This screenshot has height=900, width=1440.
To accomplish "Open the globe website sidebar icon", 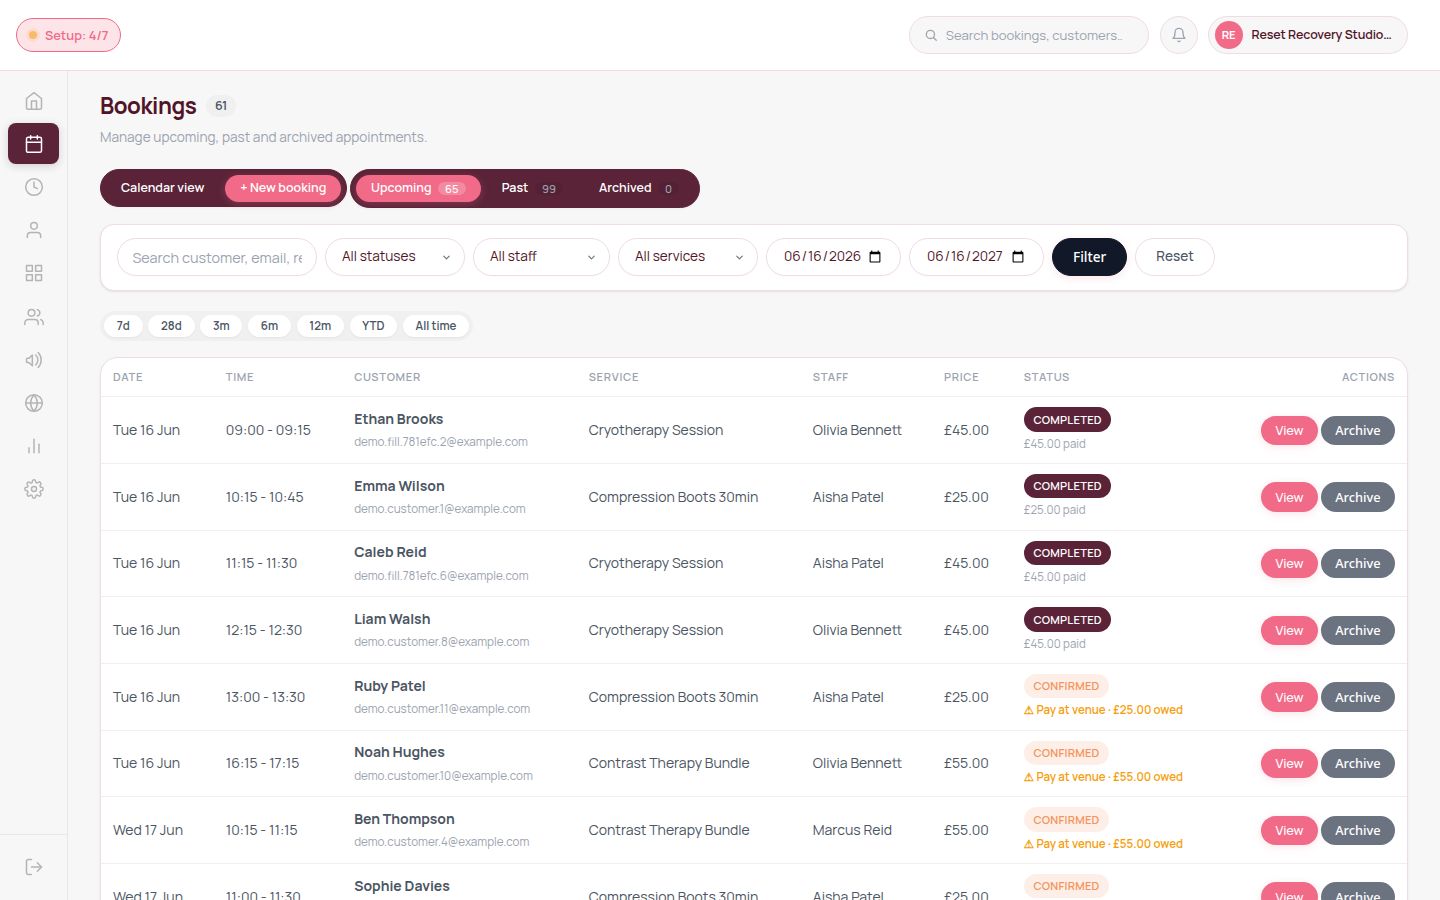I will coord(34,403).
